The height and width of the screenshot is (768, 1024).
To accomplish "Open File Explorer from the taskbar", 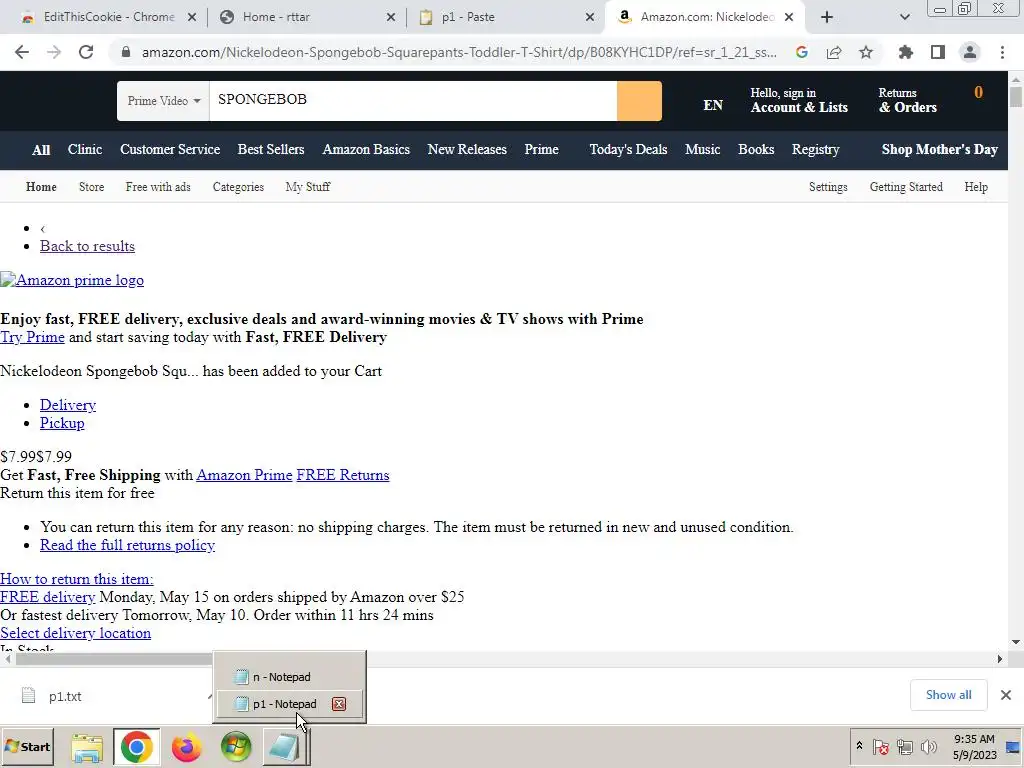I will tap(87, 747).
